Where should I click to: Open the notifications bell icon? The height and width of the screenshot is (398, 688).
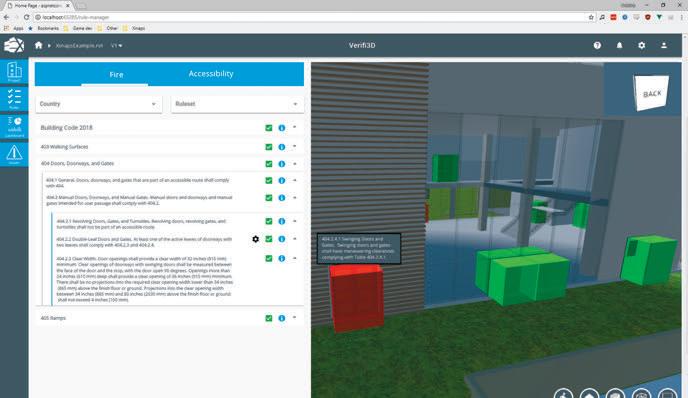619,45
